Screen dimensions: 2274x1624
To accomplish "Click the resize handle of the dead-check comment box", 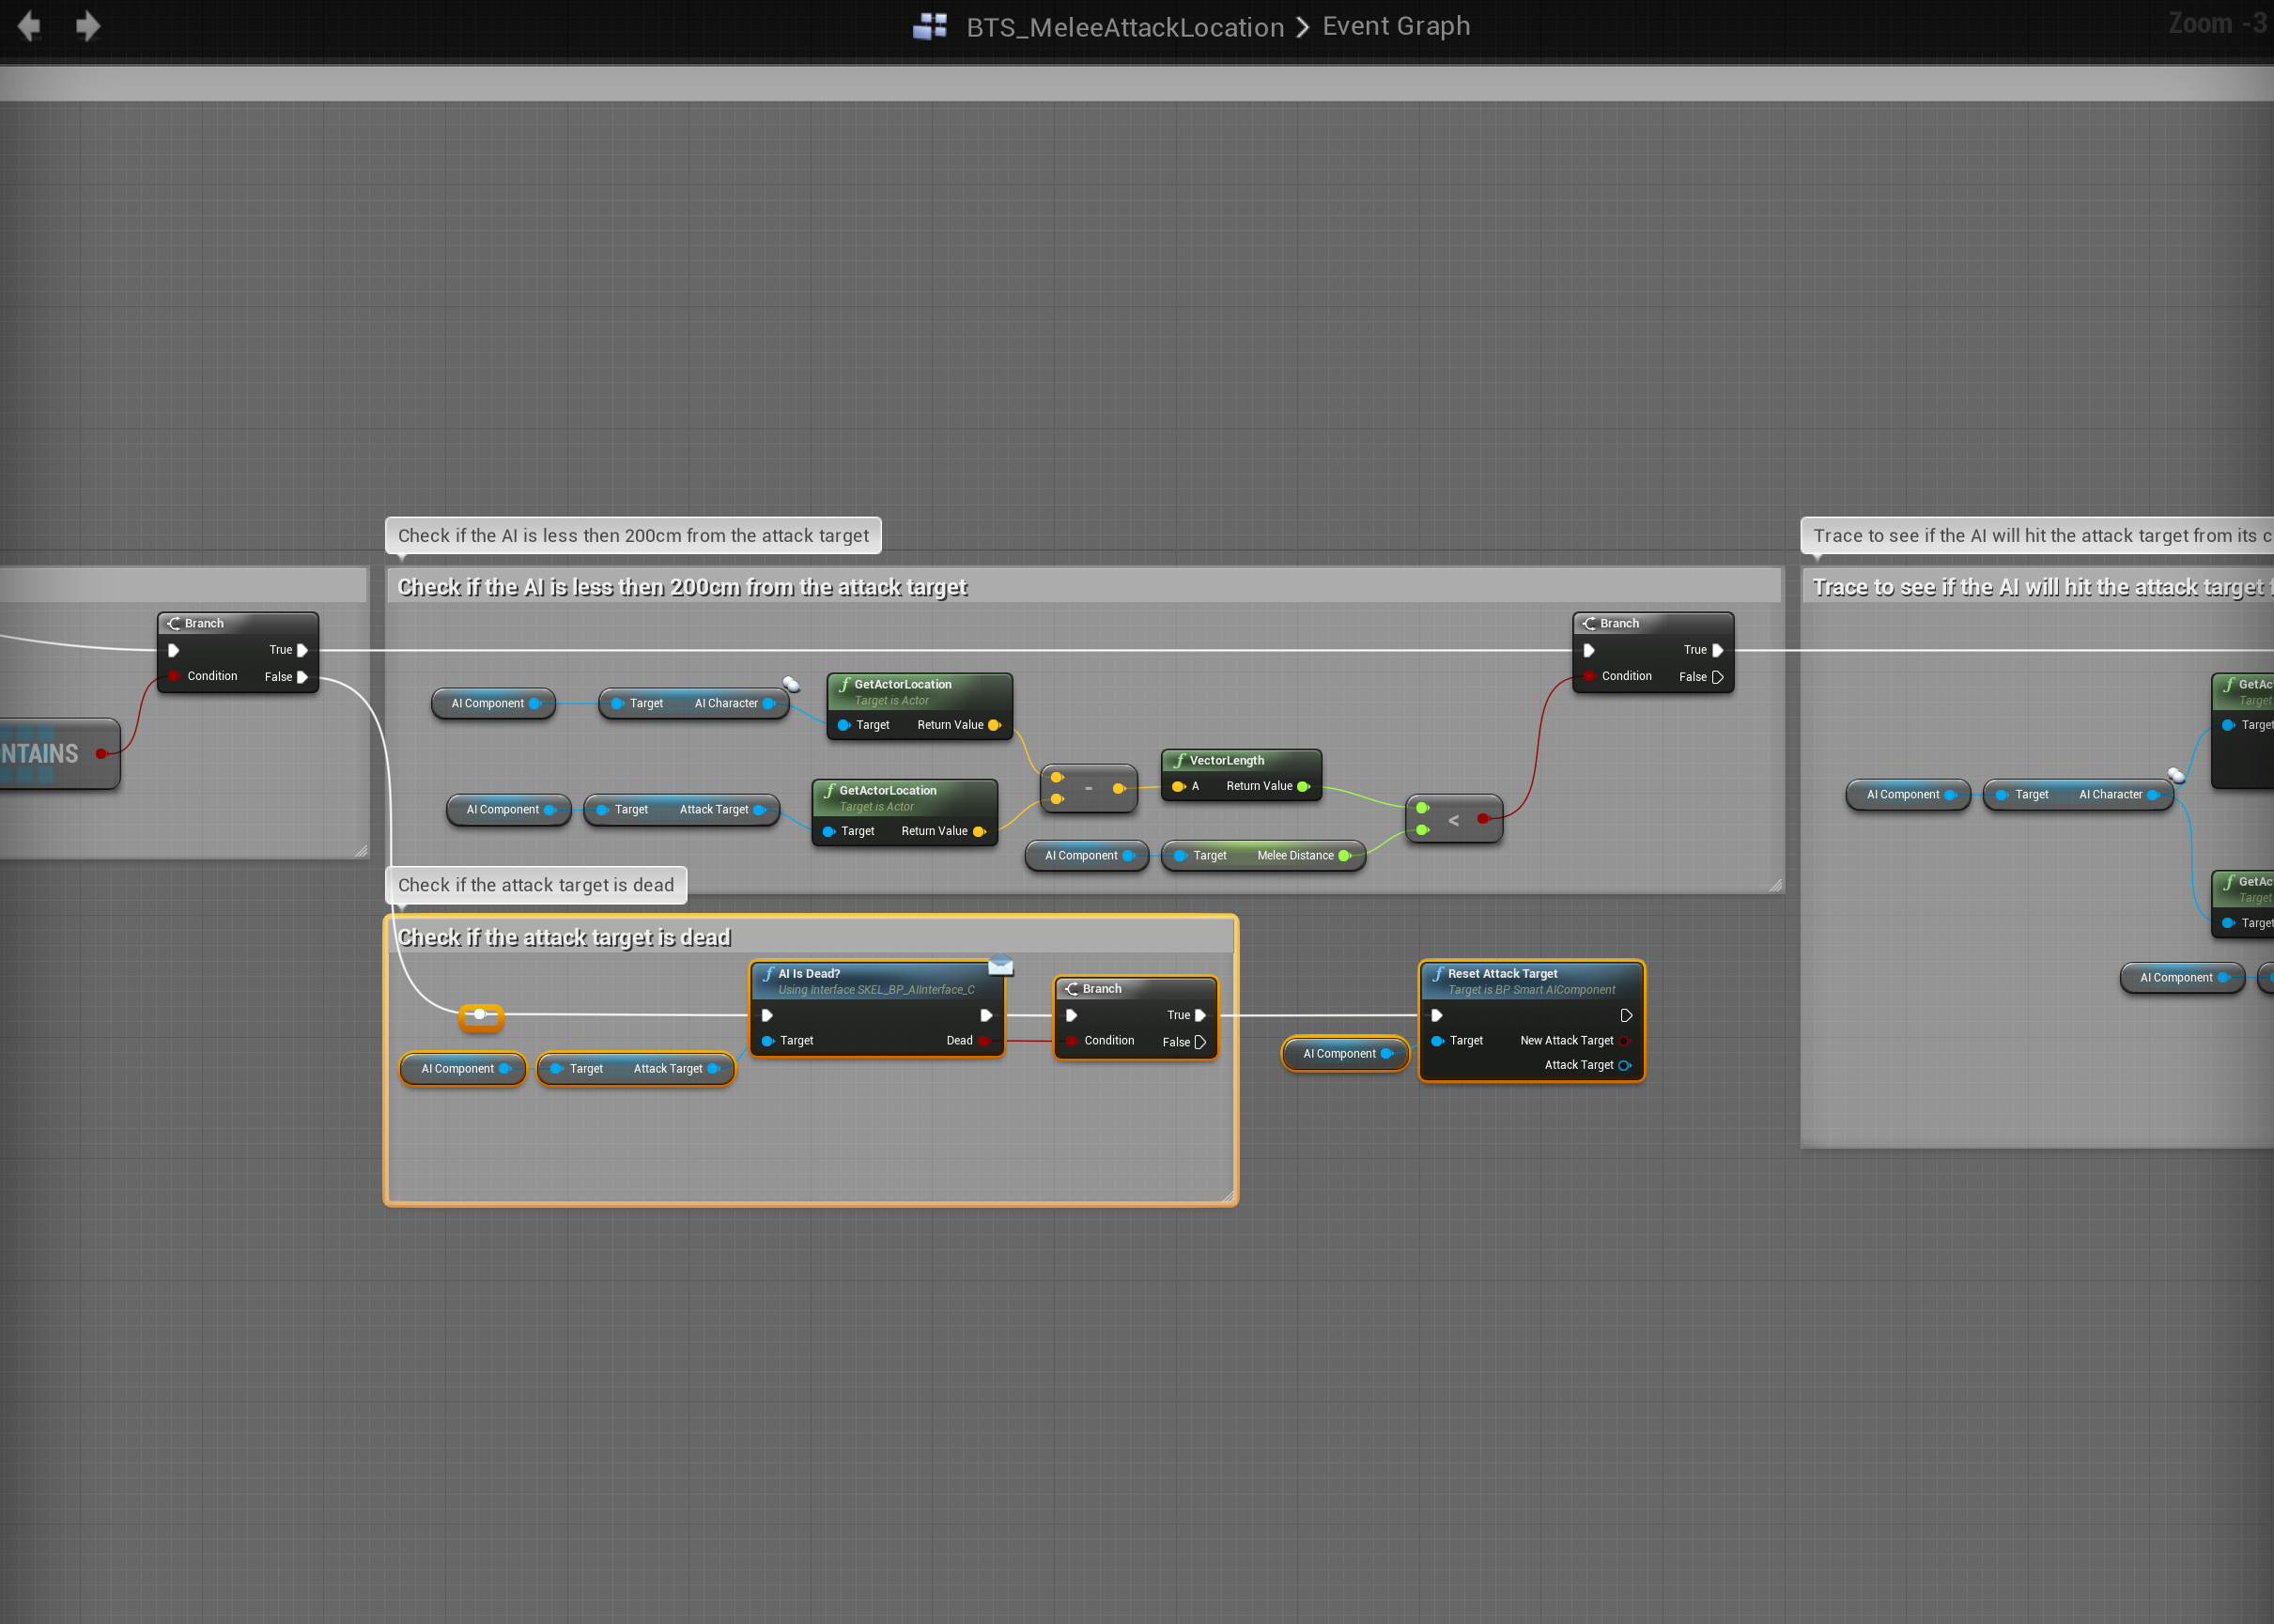I will coord(1229,1196).
